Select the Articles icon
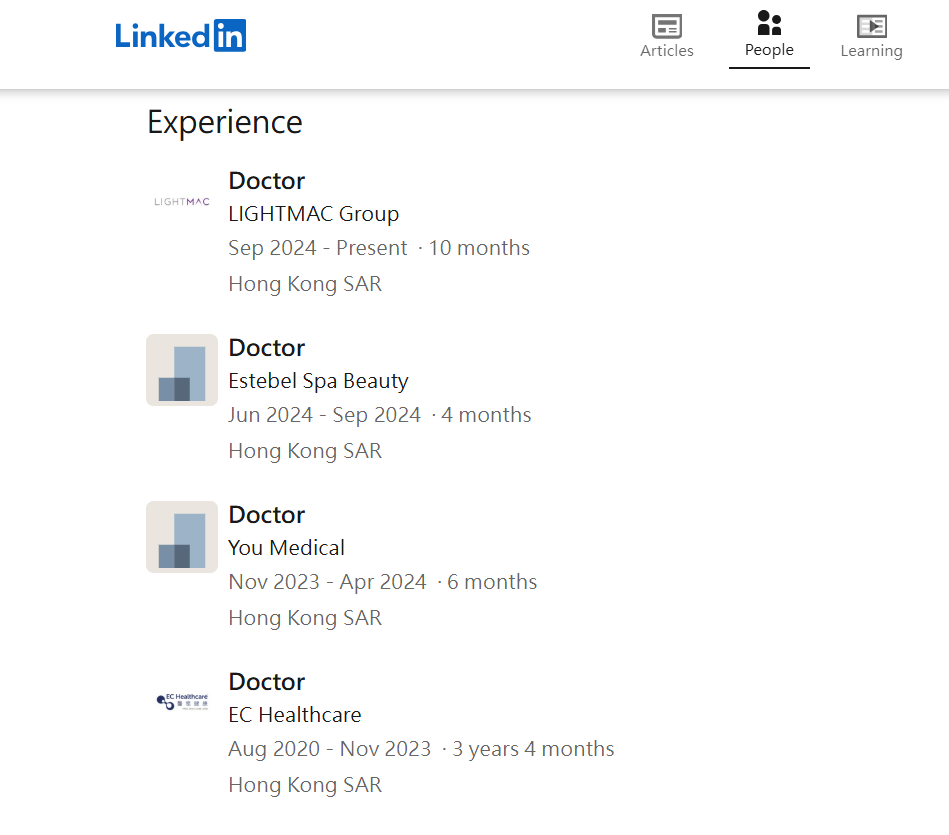Image resolution: width=949 pixels, height=835 pixels. (666, 27)
